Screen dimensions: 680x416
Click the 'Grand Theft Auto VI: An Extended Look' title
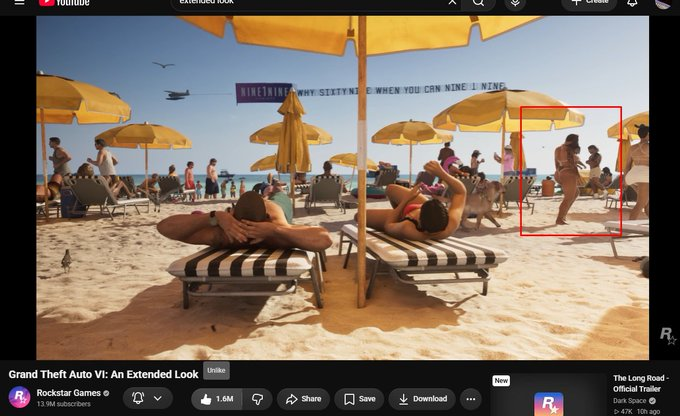click(x=103, y=374)
